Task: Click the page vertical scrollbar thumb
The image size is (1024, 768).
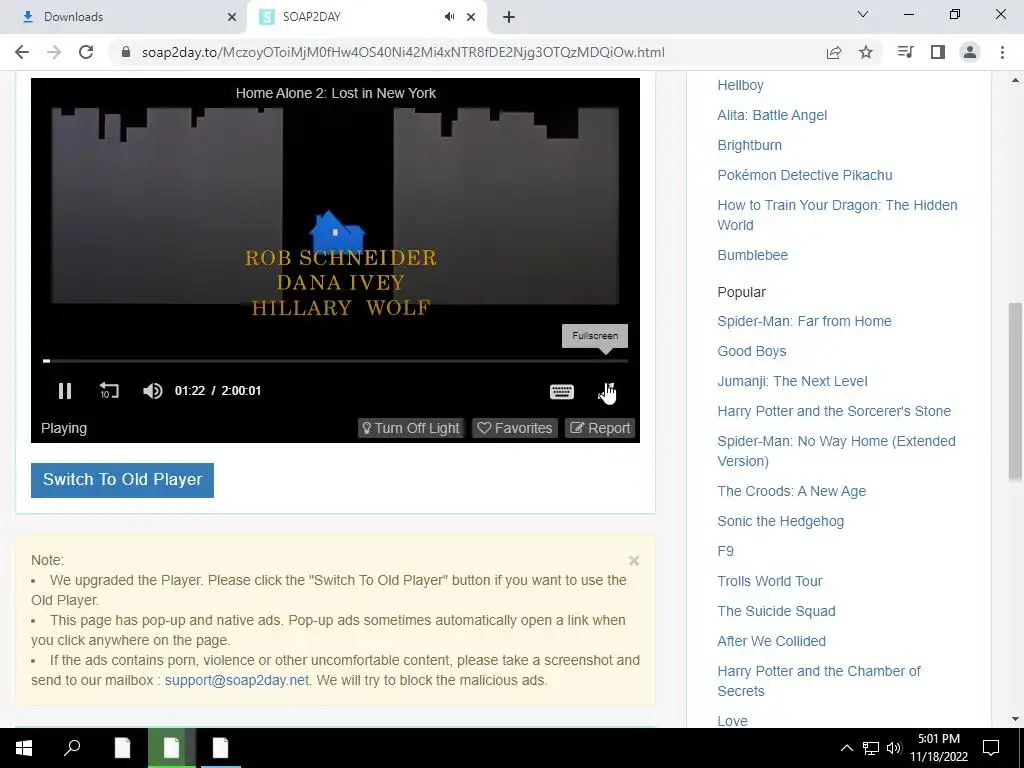Action: [1015, 392]
